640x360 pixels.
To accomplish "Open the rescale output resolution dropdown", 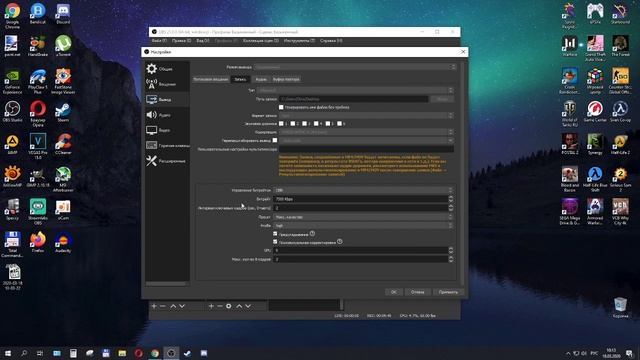I will pyautogui.click(x=367, y=140).
